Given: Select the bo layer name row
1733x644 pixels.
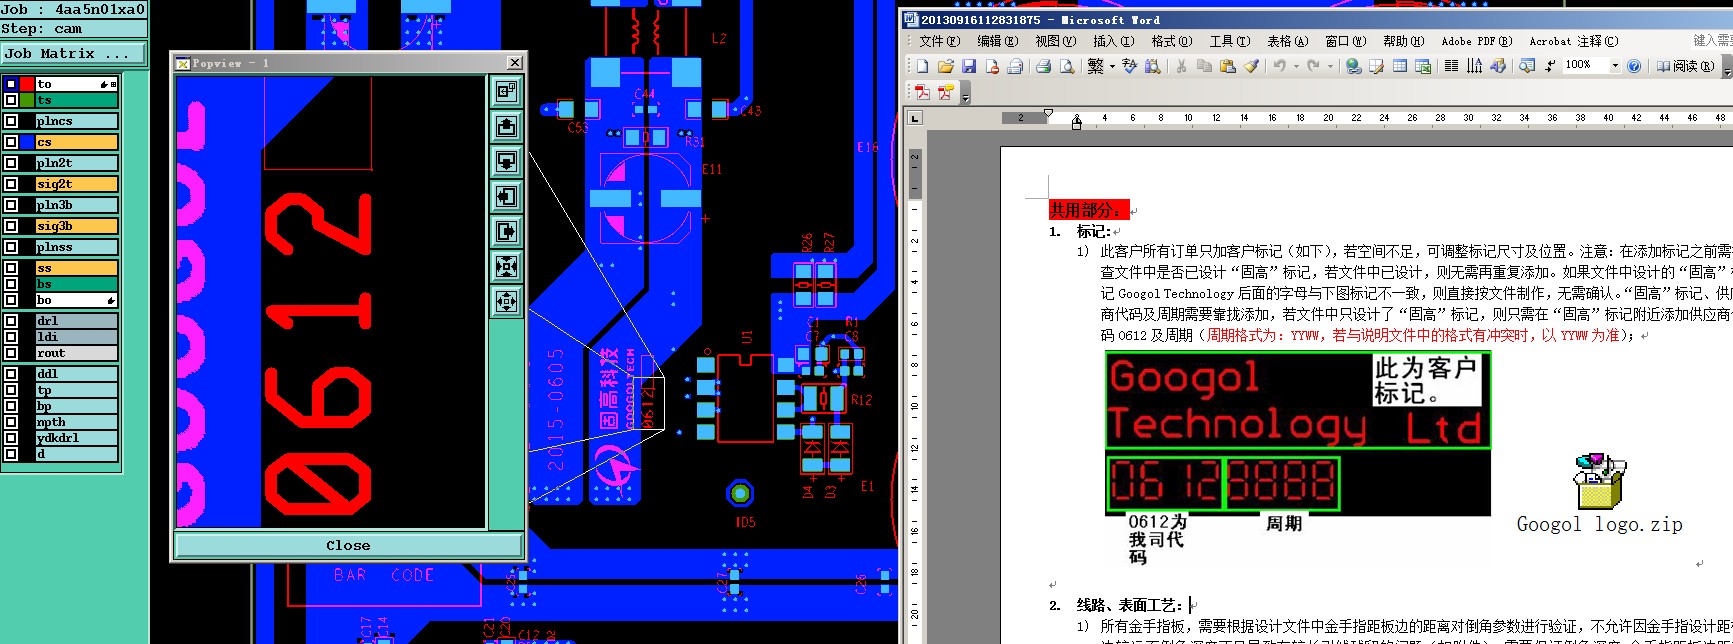Looking at the screenshot, I should click(x=77, y=300).
